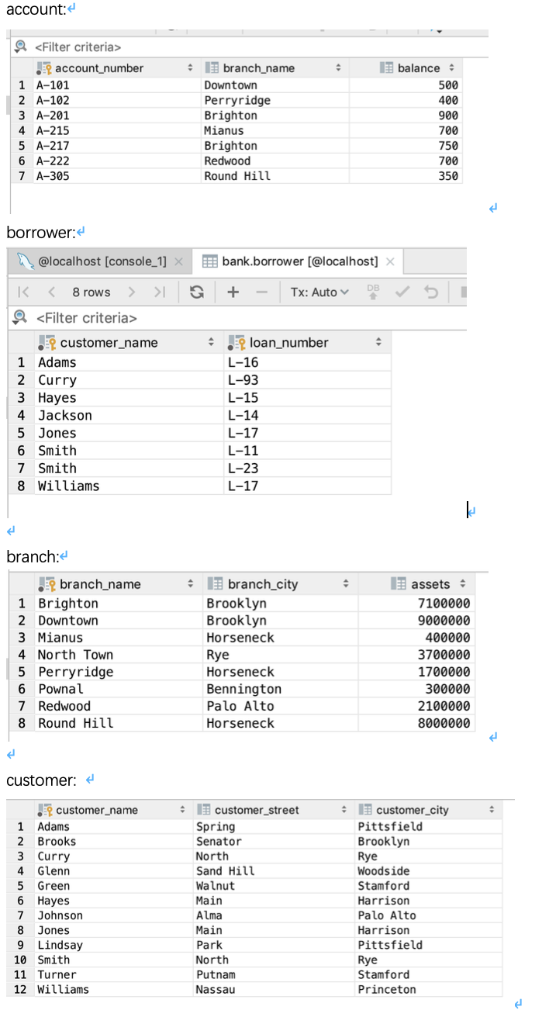The image size is (549, 1024).
Task: Add a new row with plus icon
Action: pyautogui.click(x=232, y=292)
